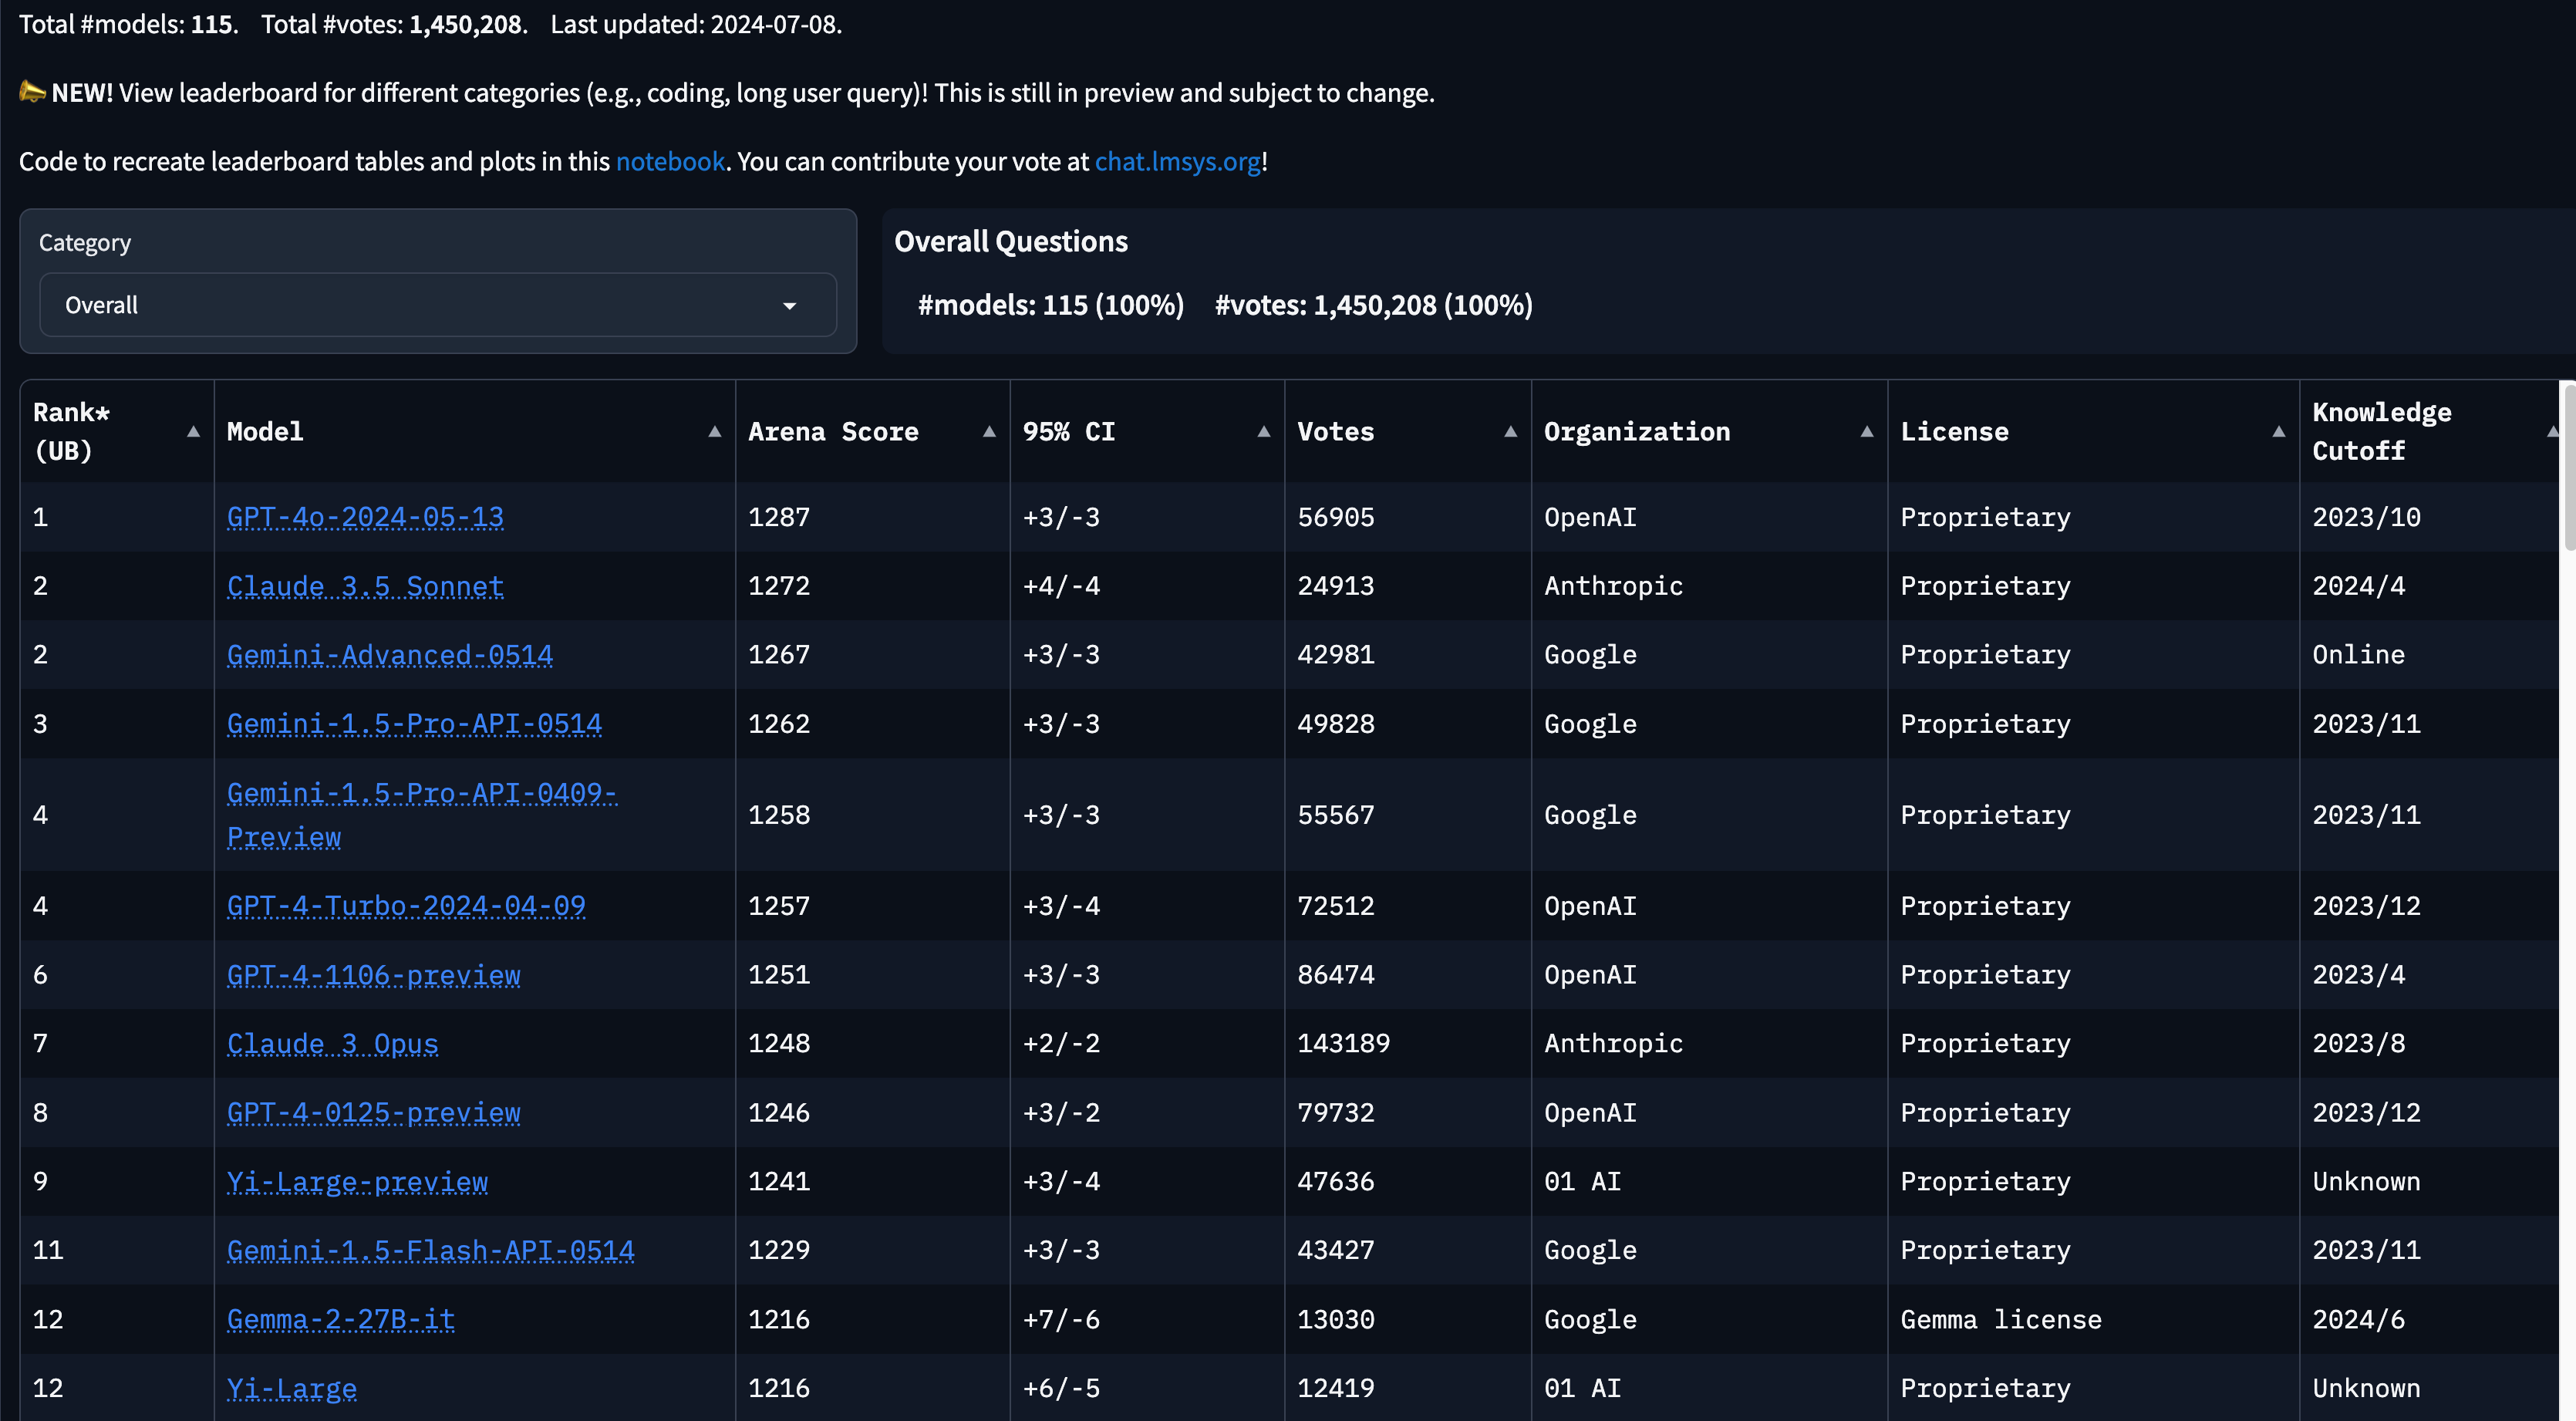
Task: Open the Gemini-1.5-Pro-API-0514 link
Action: [x=414, y=724]
